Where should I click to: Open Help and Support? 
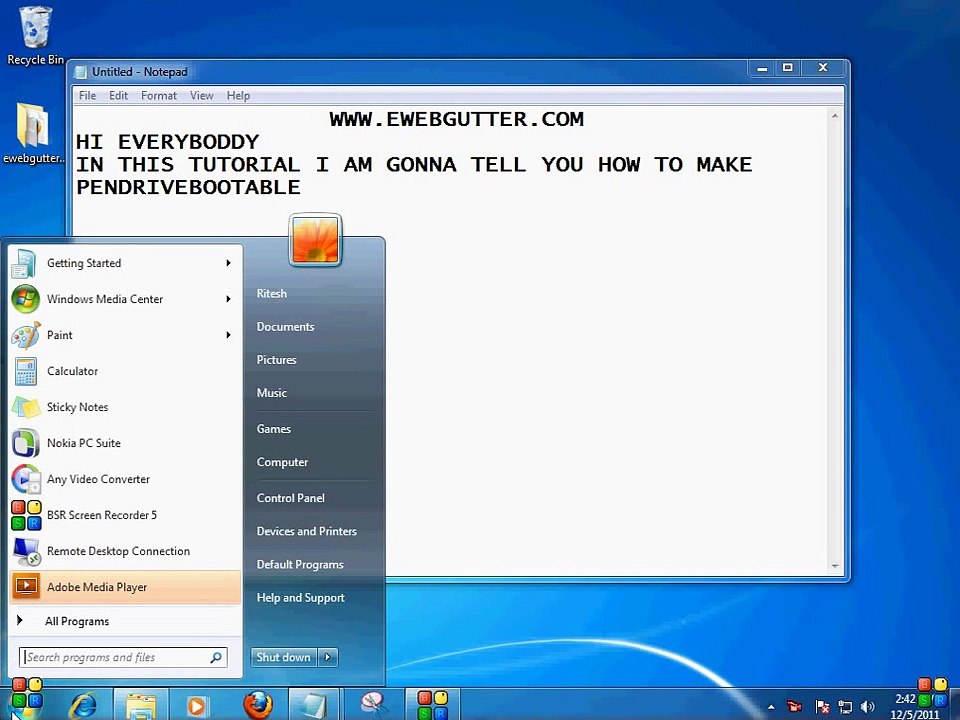coord(301,597)
